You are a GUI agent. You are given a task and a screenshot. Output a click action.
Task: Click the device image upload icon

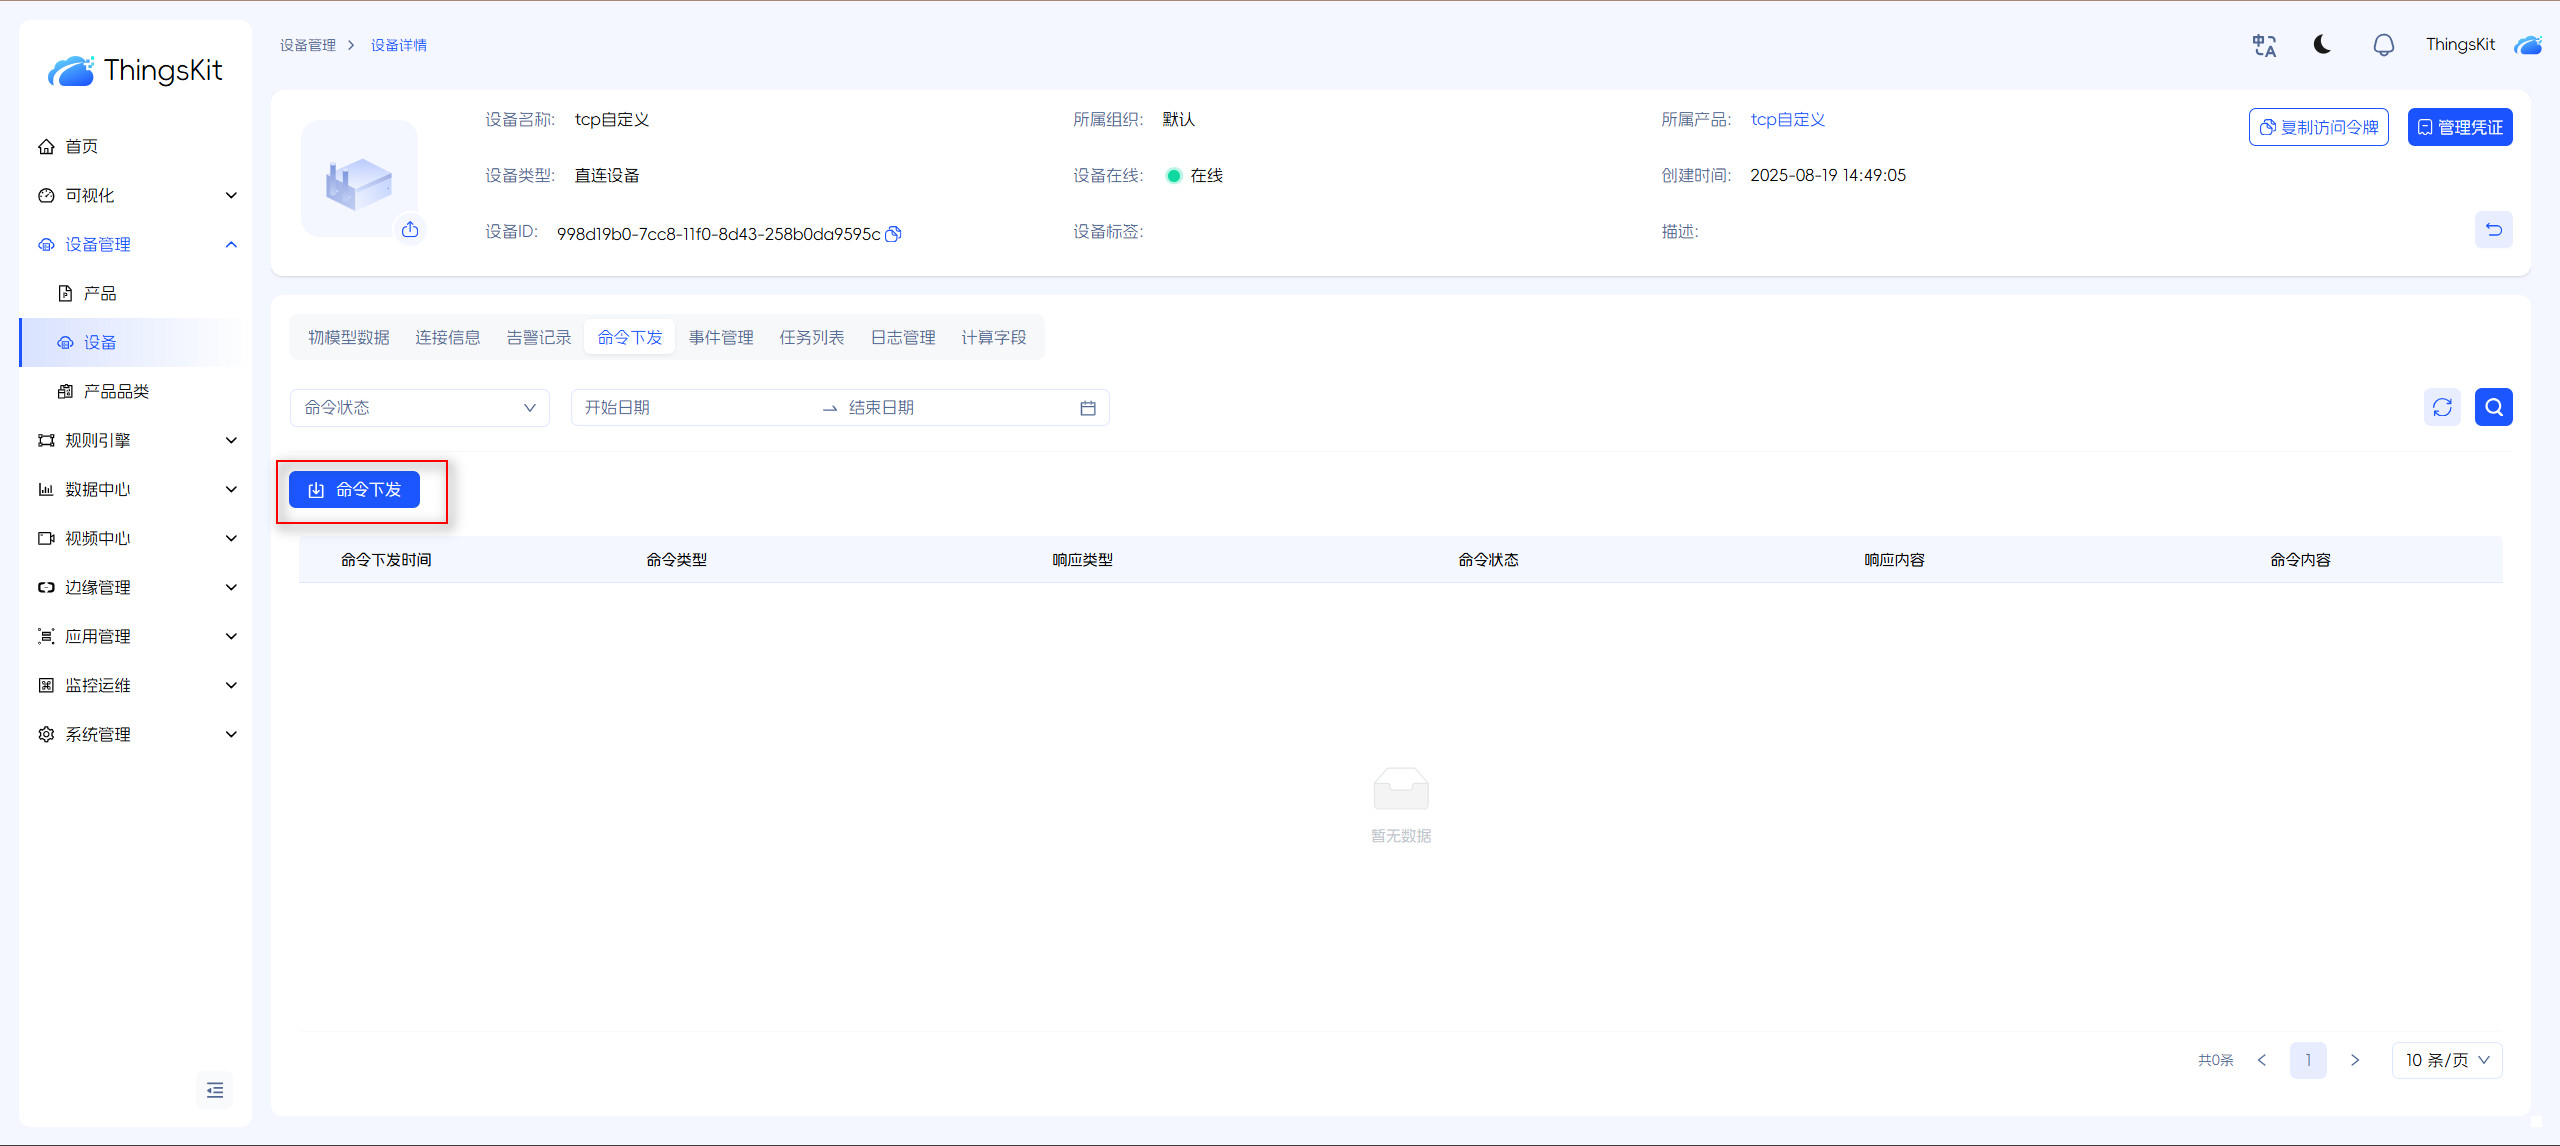(410, 230)
